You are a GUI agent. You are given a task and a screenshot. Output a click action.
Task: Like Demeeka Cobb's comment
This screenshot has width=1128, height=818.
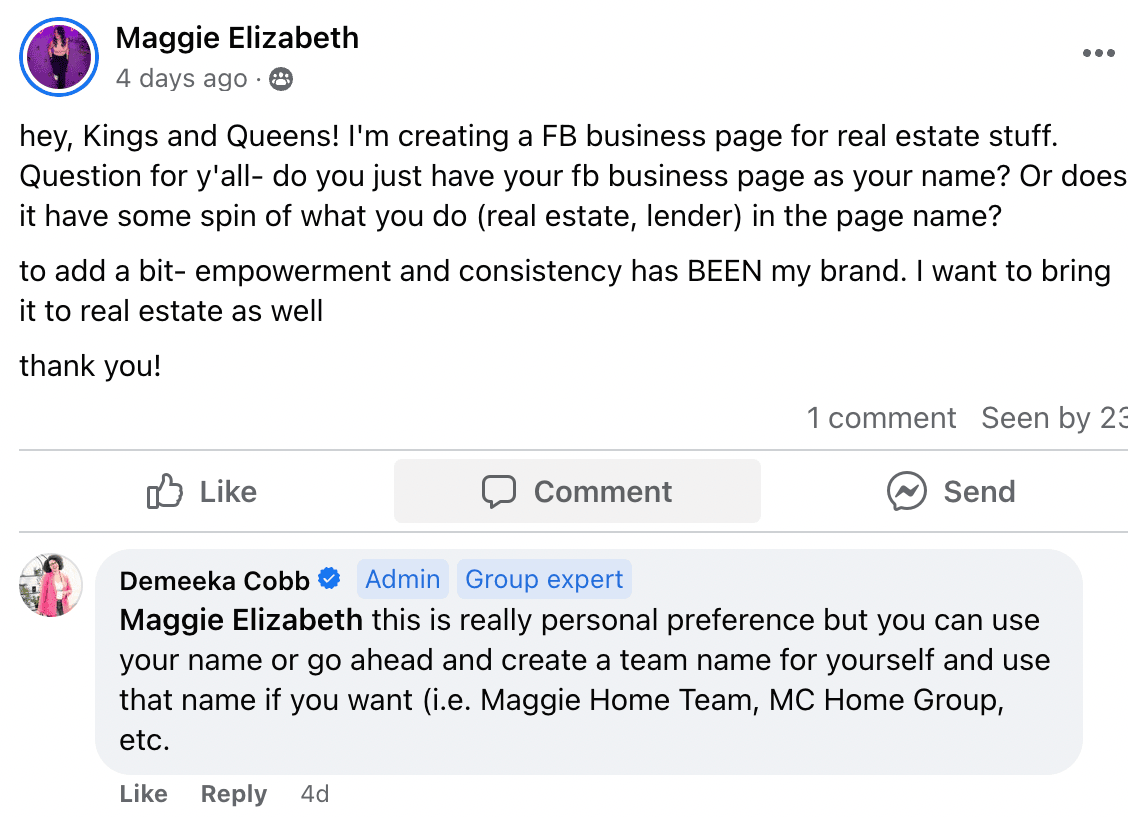click(x=143, y=794)
